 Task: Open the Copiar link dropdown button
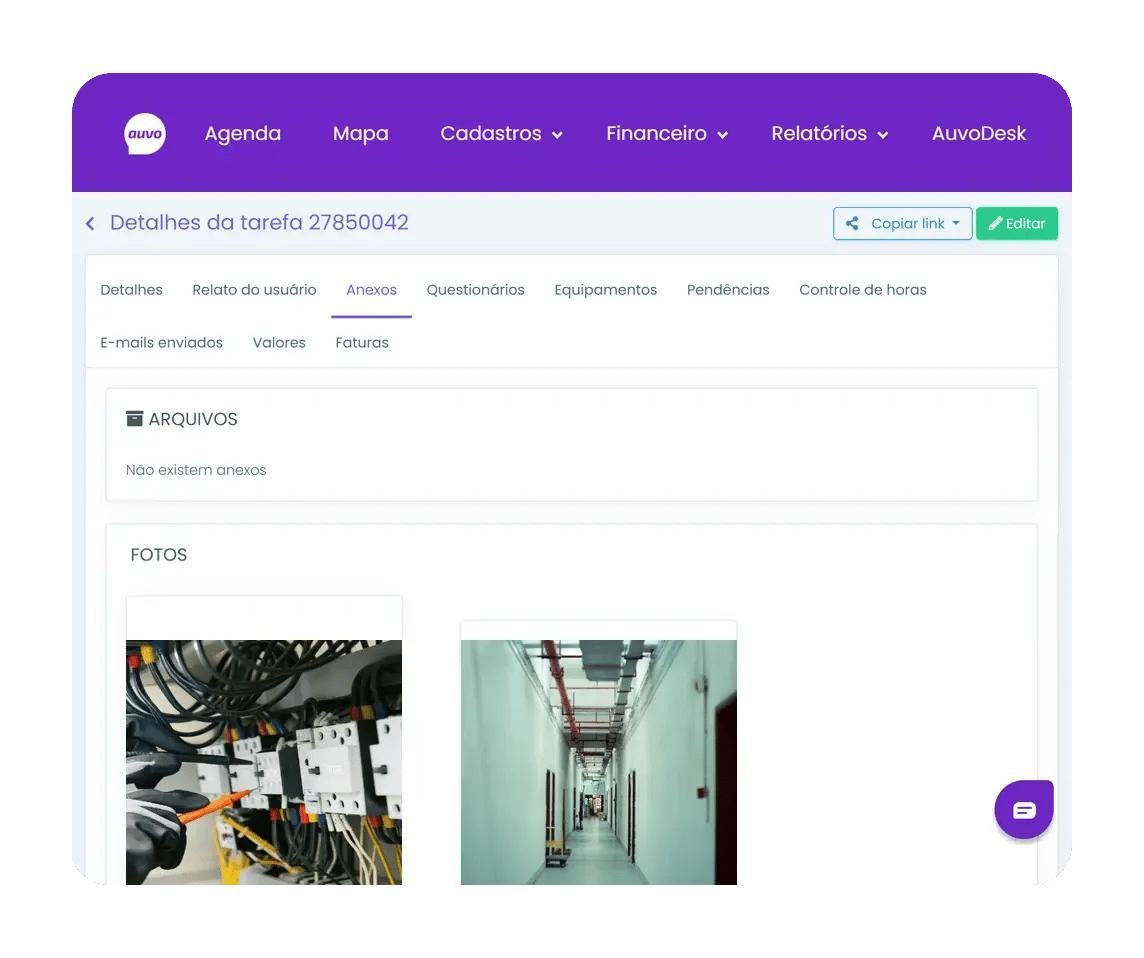(903, 223)
